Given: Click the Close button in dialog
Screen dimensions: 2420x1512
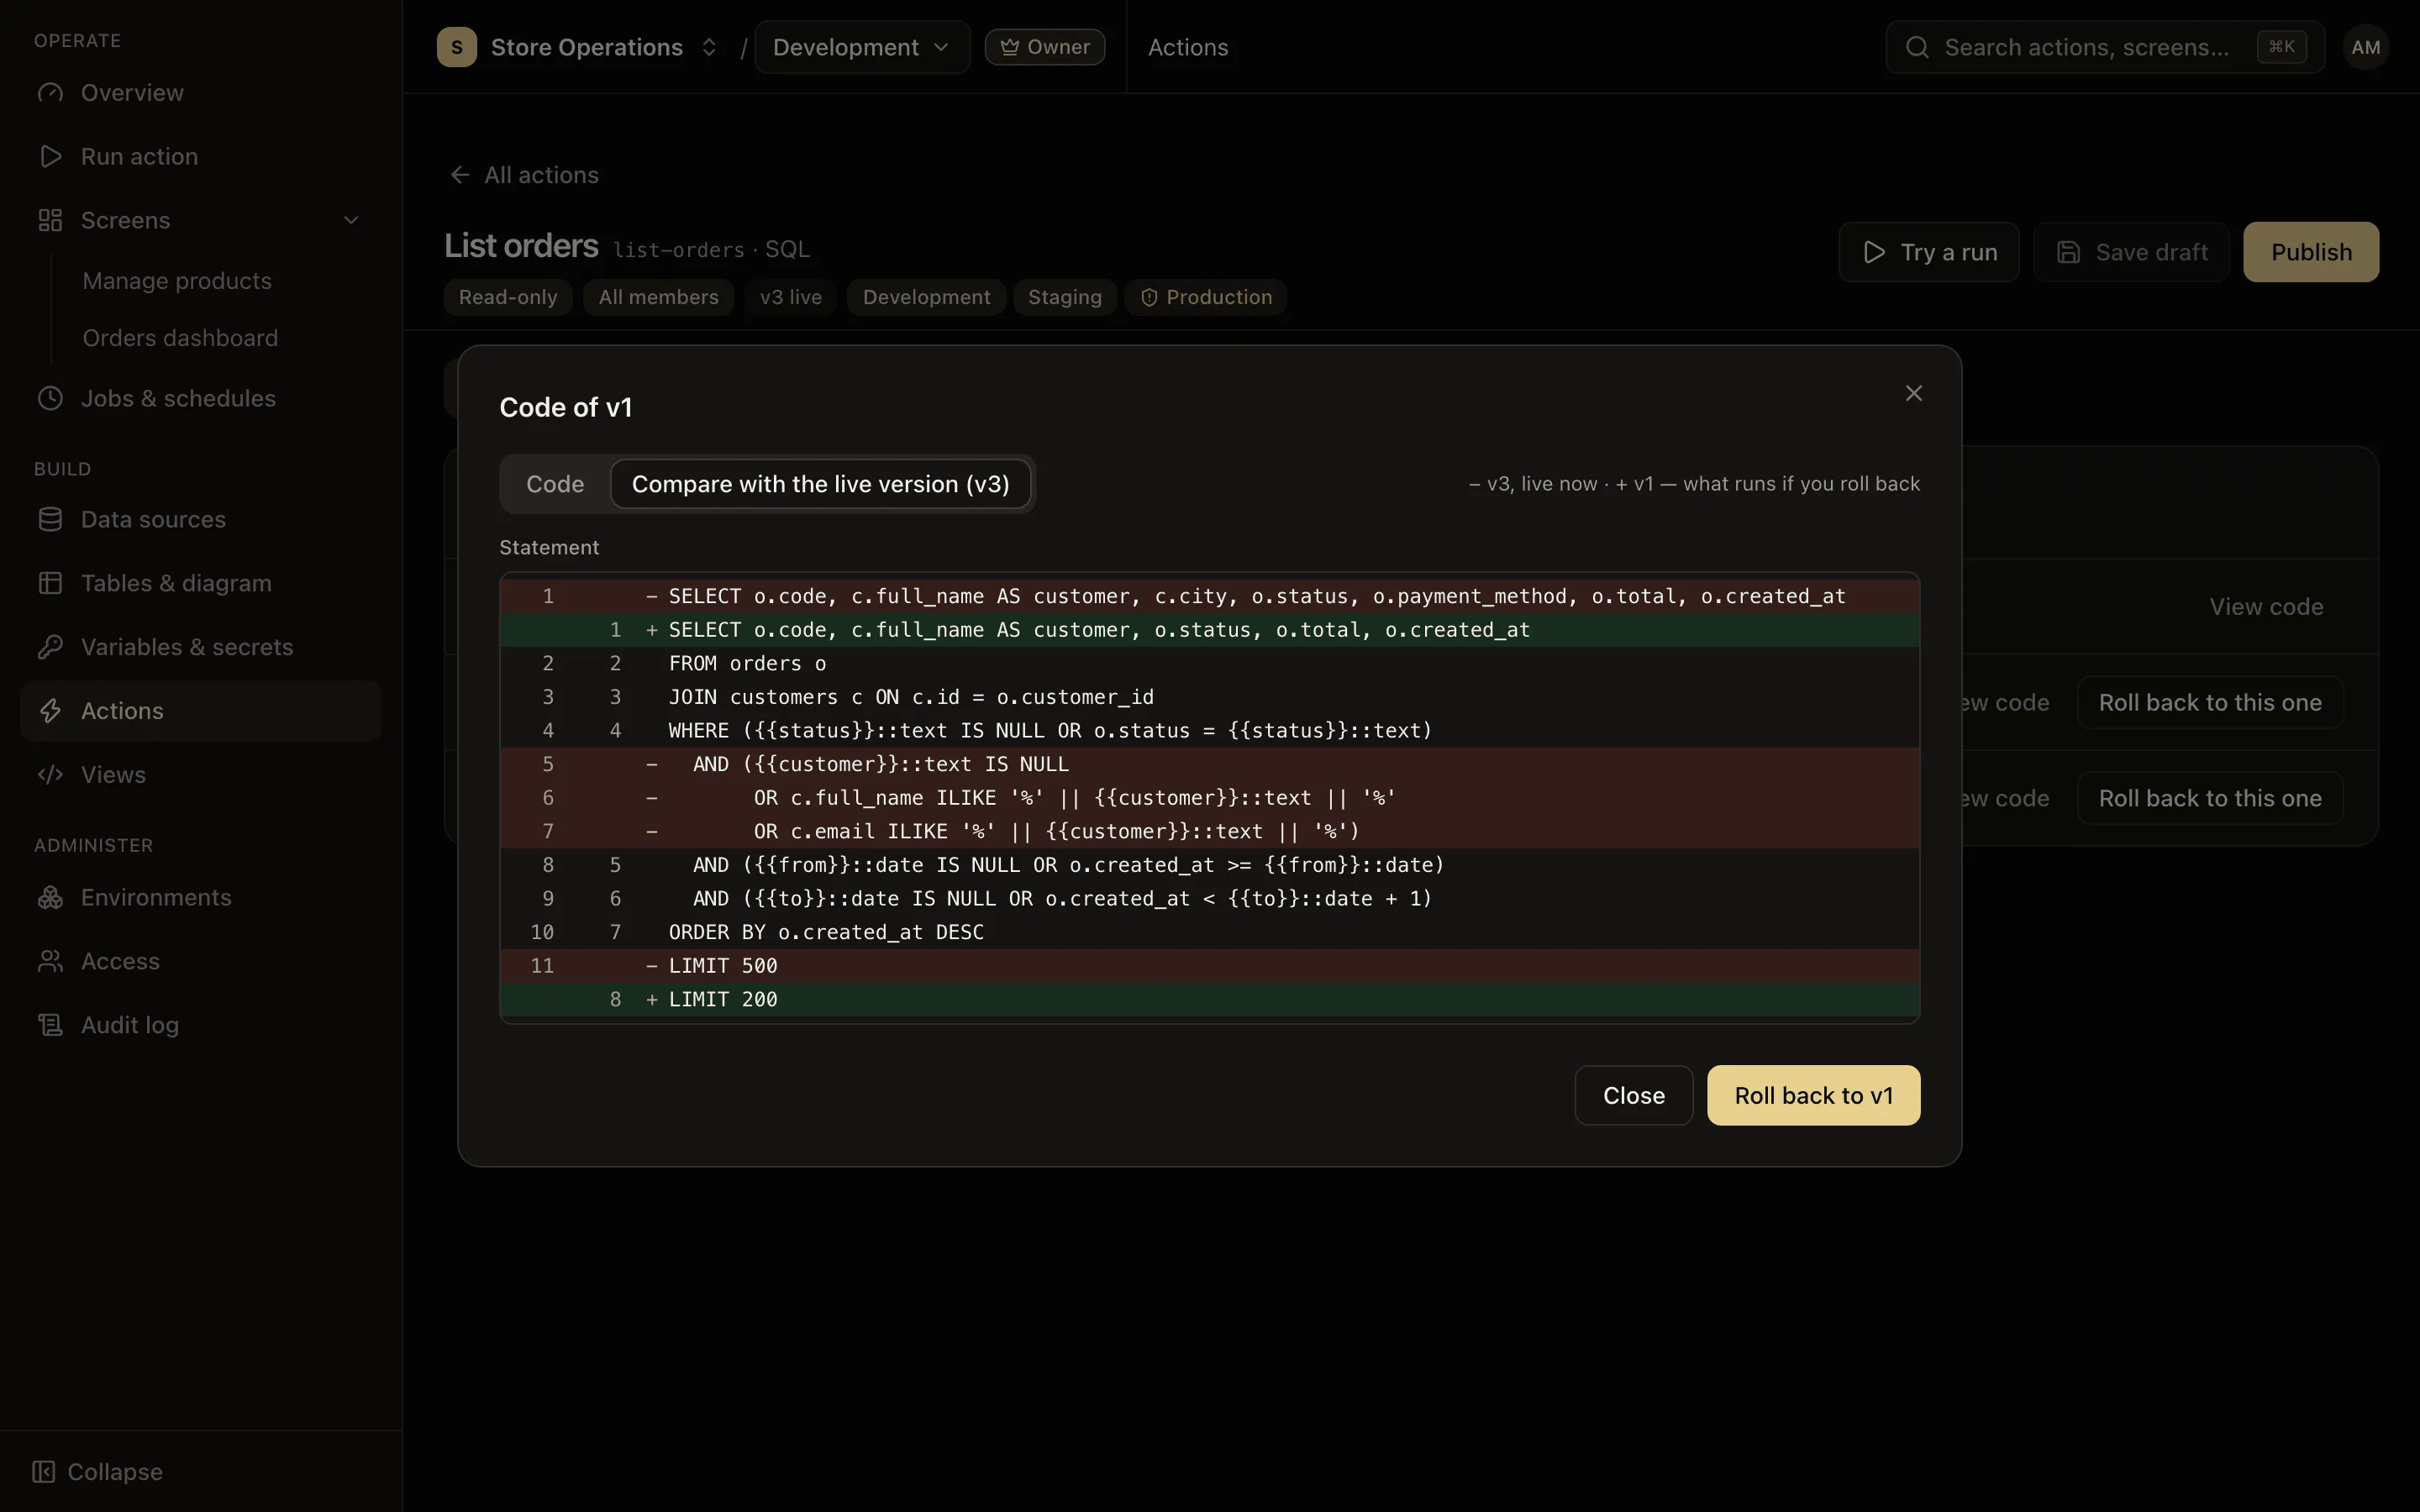Looking at the screenshot, I should pos(1633,1096).
